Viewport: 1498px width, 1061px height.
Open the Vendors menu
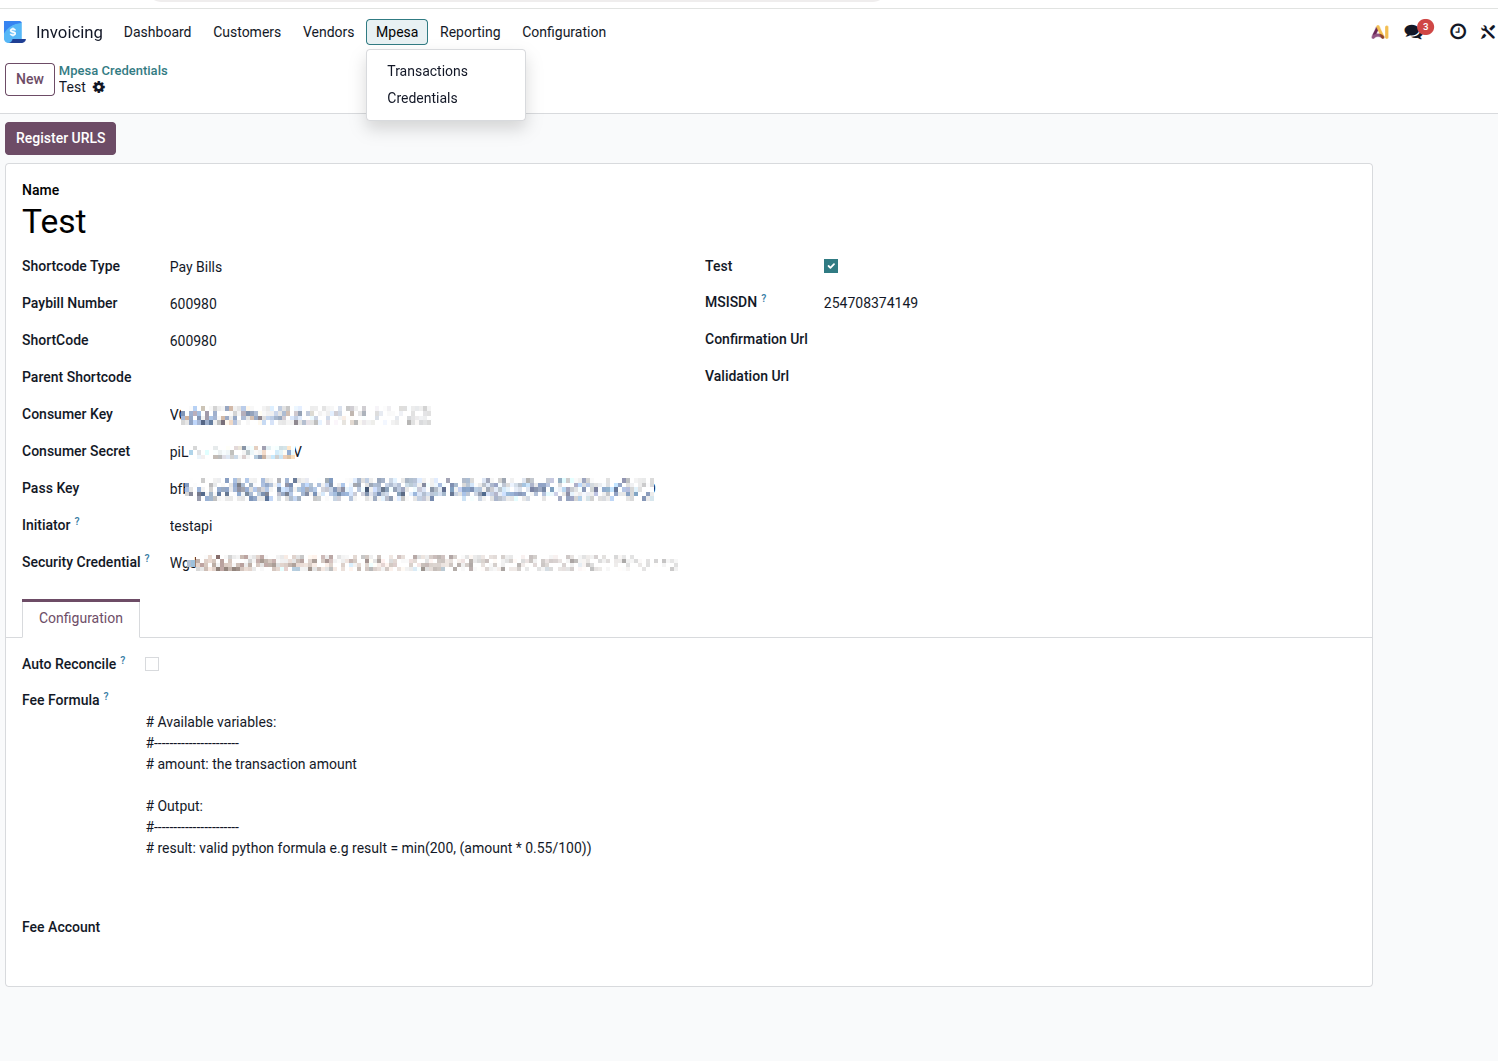point(329,32)
